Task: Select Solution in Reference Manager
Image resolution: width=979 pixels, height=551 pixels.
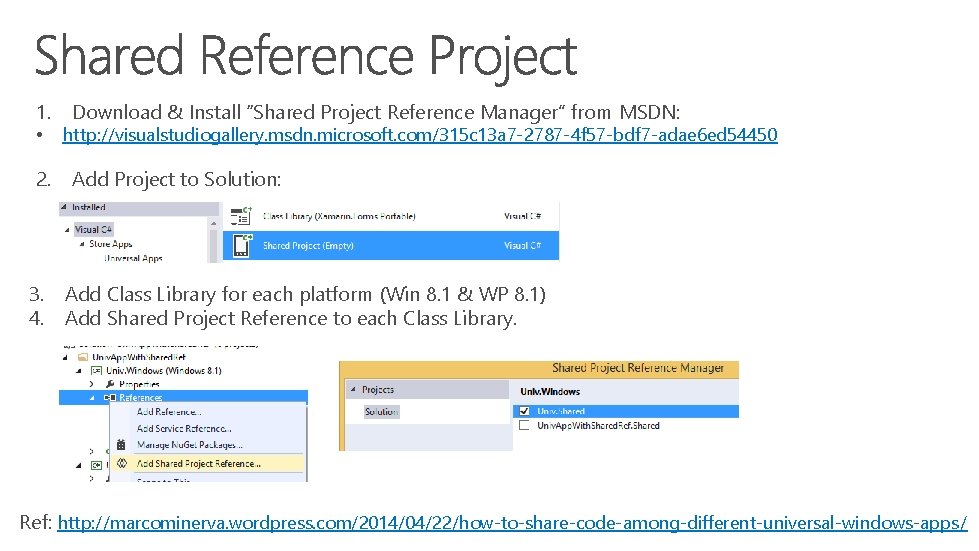Action: [381, 412]
